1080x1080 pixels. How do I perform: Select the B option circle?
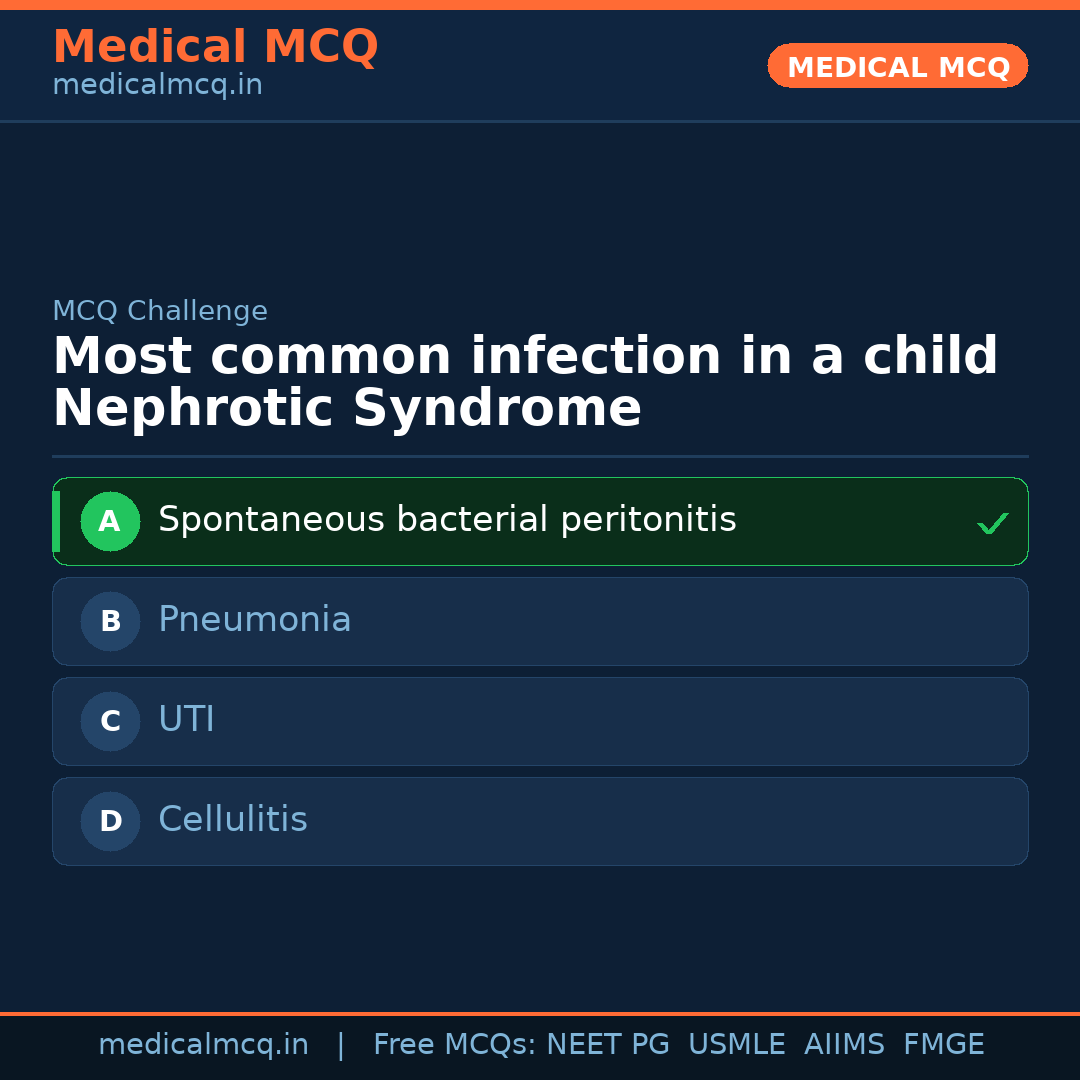coord(110,621)
